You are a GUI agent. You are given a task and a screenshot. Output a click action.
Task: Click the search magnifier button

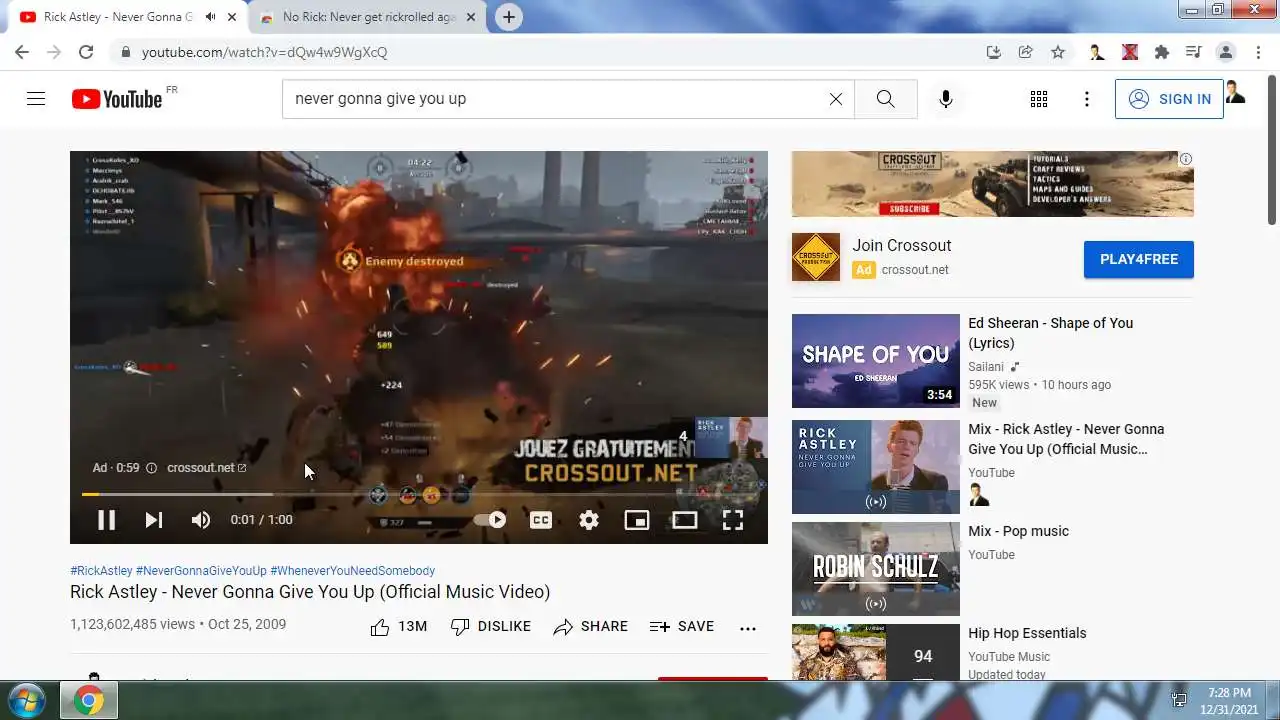pos(885,99)
